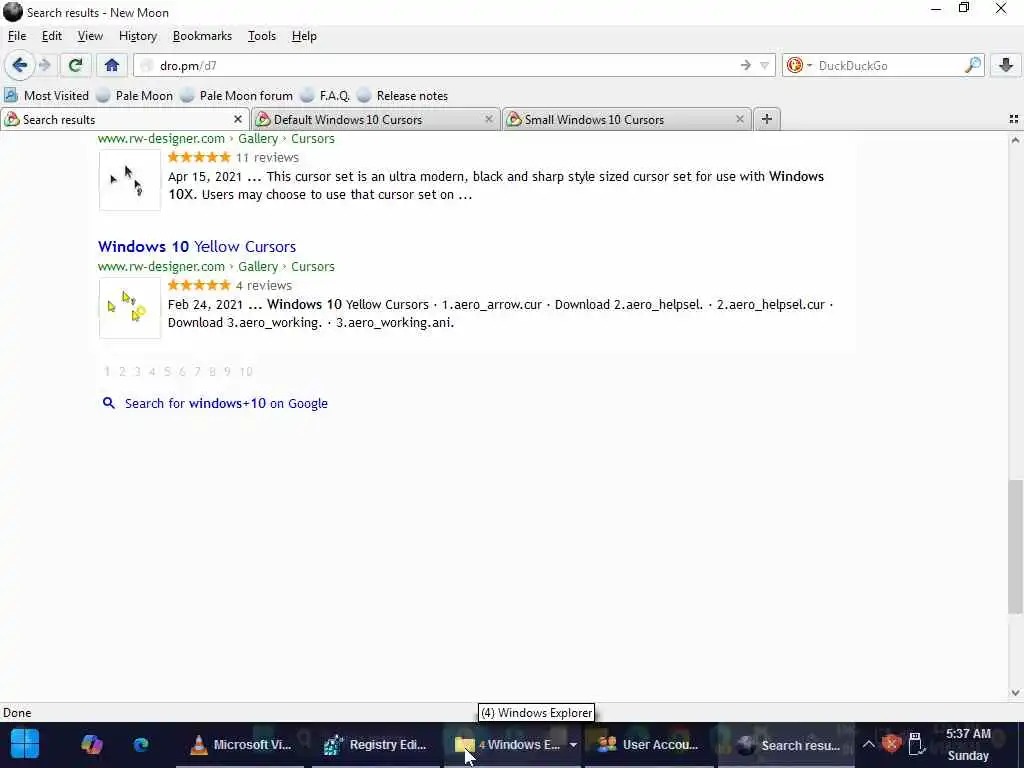Click the page scrollbar up arrow
This screenshot has height=768, width=1024.
[x=1015, y=140]
